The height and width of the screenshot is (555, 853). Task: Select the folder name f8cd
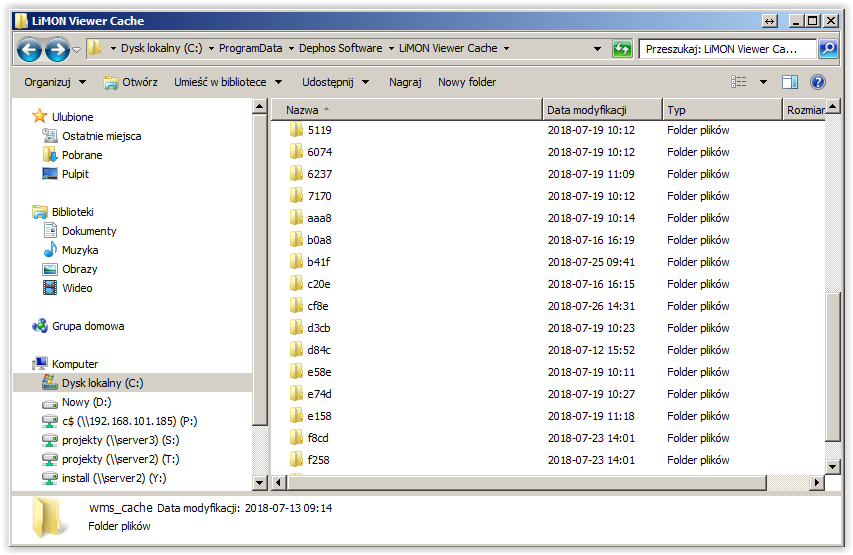(x=318, y=438)
